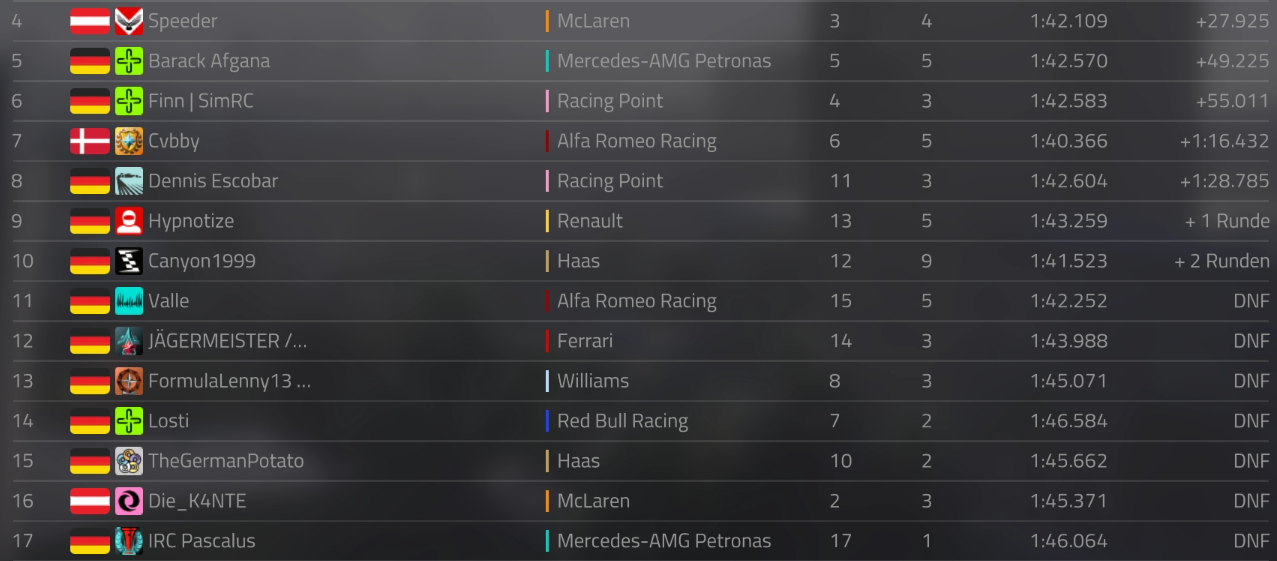Click the JÄGERMEISTER driver name
1277x561 pixels.
[227, 341]
